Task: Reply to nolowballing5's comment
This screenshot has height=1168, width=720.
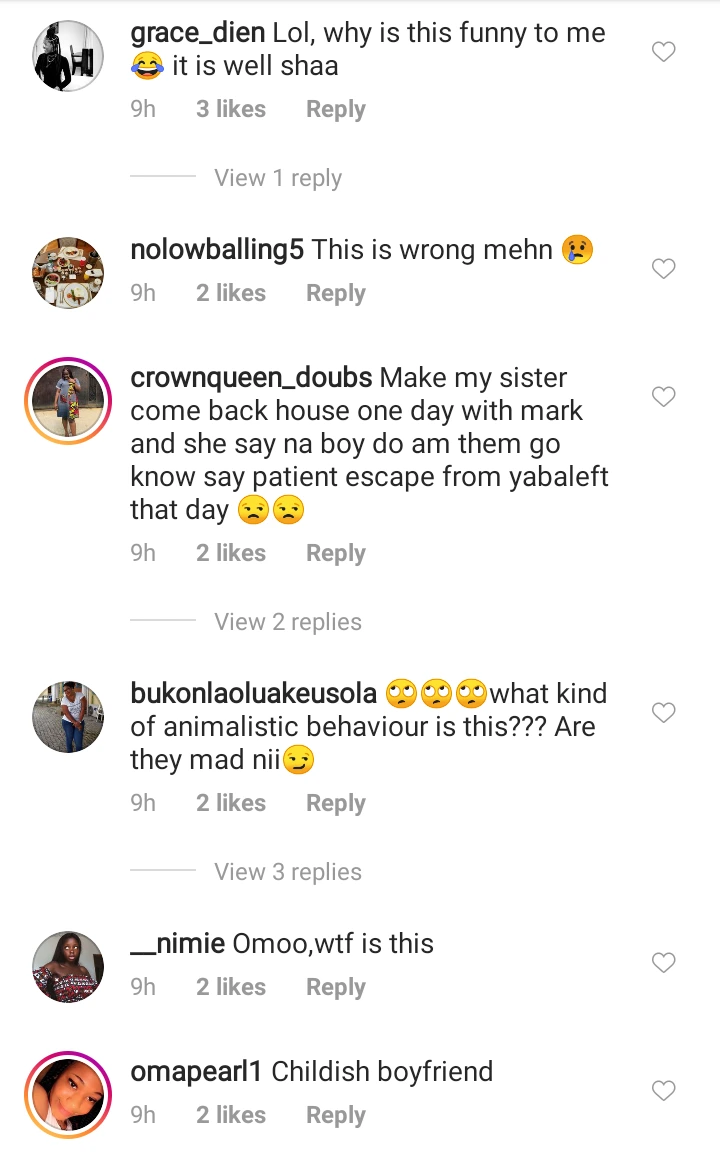Action: tap(335, 293)
